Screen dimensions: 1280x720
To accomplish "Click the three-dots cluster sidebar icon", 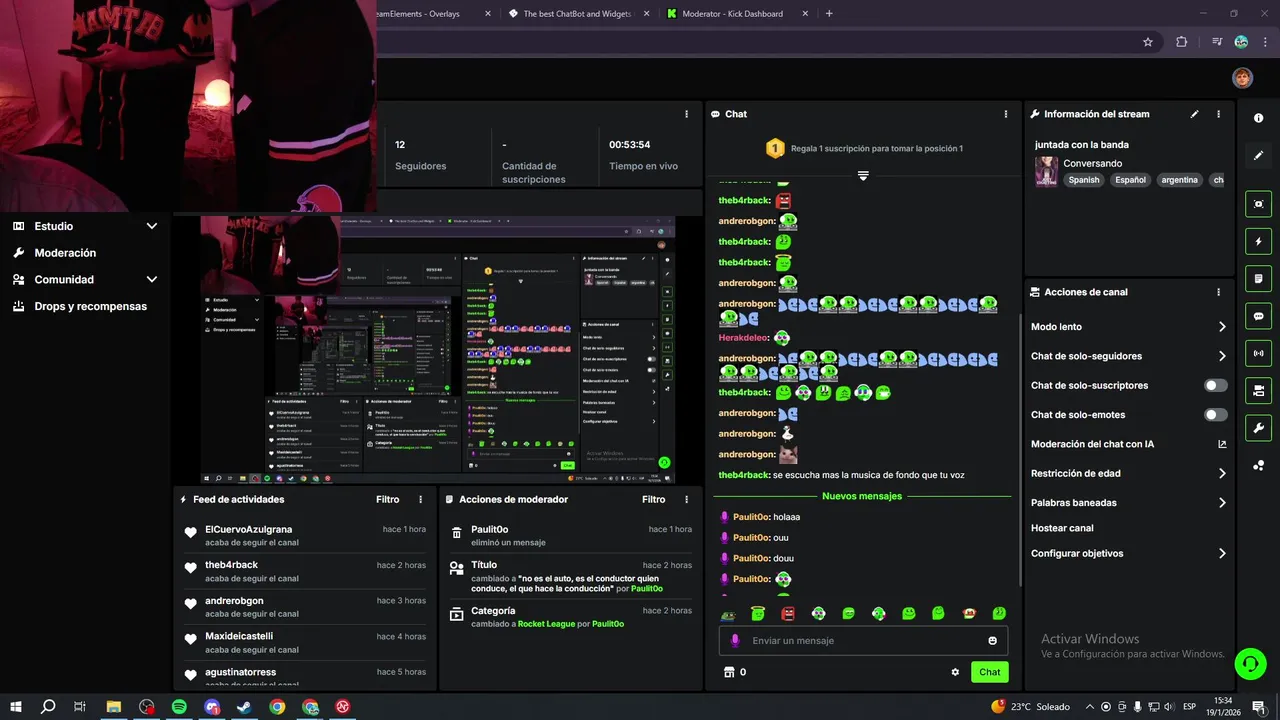I will click(x=1258, y=465).
